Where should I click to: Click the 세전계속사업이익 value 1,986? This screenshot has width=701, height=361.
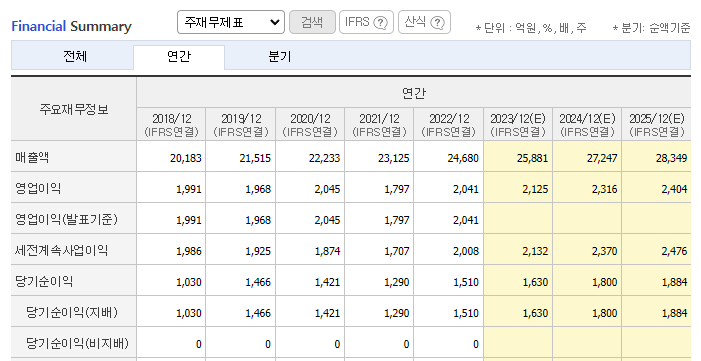click(189, 251)
